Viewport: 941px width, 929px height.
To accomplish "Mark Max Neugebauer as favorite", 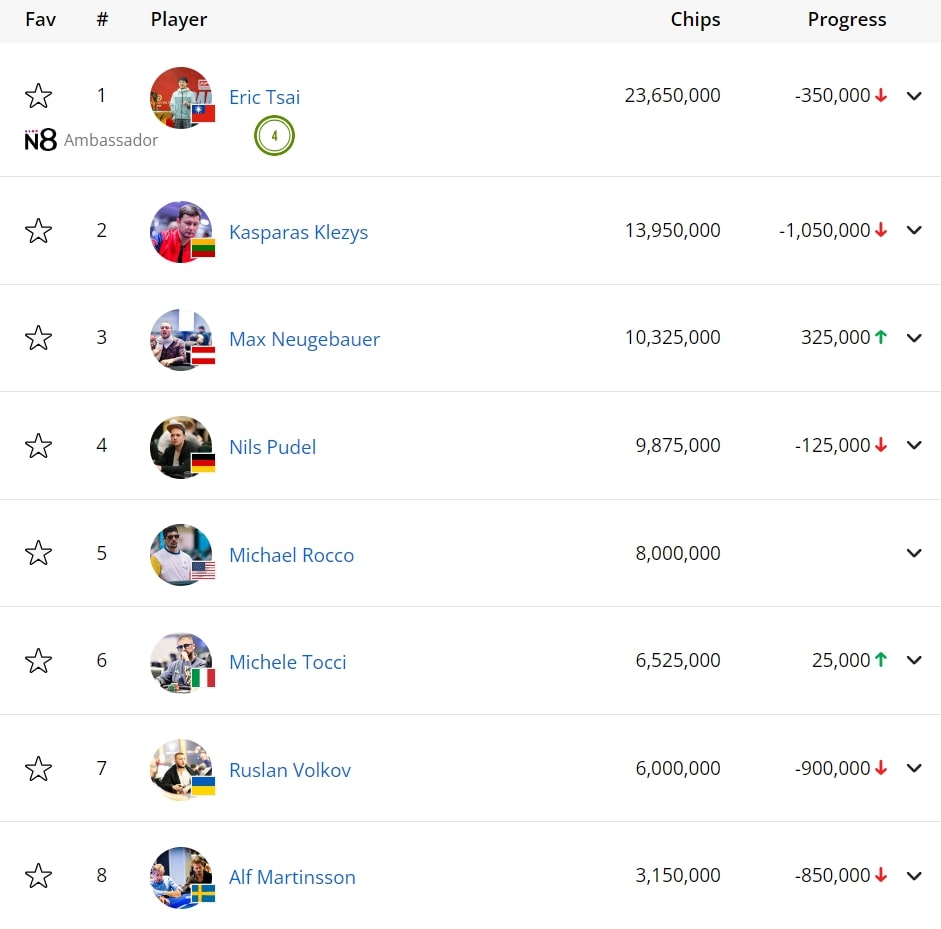I will [x=38, y=338].
